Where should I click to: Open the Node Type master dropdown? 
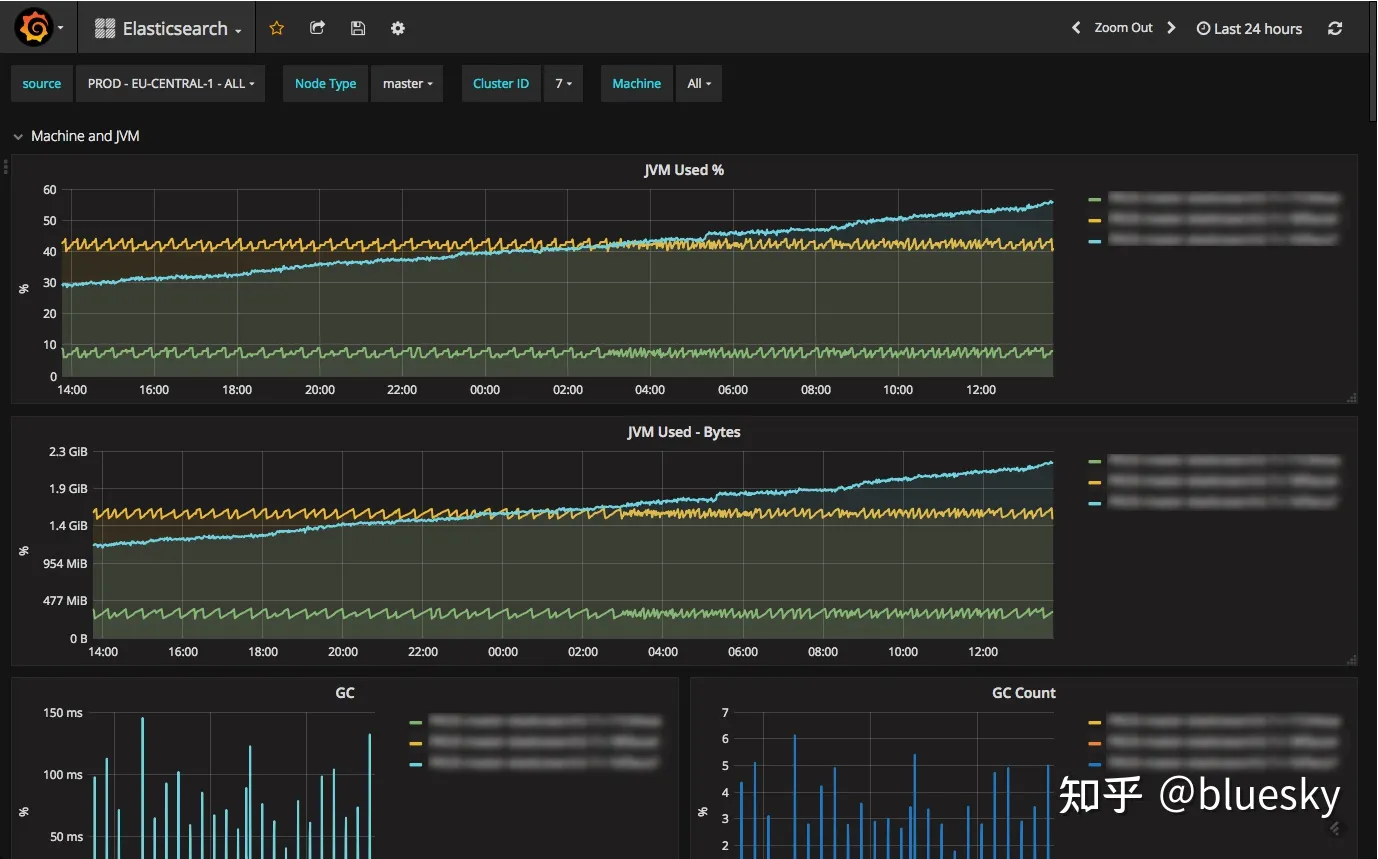click(407, 84)
